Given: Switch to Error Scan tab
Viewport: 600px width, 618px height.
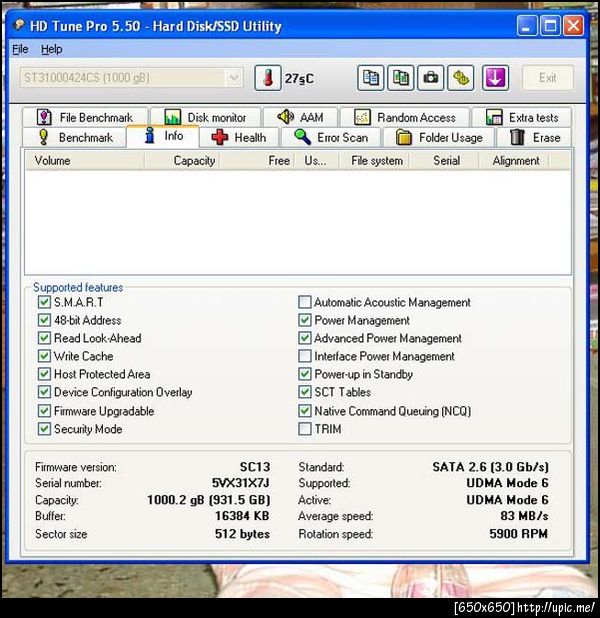Looking at the screenshot, I should (331, 138).
